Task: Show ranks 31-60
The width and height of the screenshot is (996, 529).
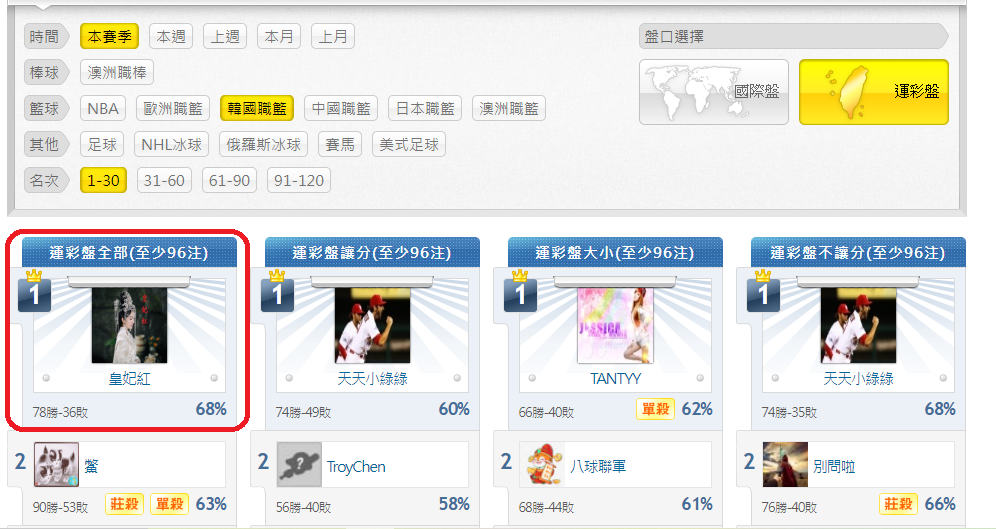Action: coord(164,180)
